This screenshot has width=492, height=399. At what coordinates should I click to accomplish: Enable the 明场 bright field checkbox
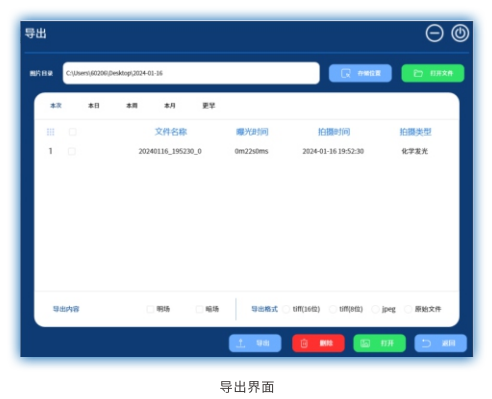150,309
